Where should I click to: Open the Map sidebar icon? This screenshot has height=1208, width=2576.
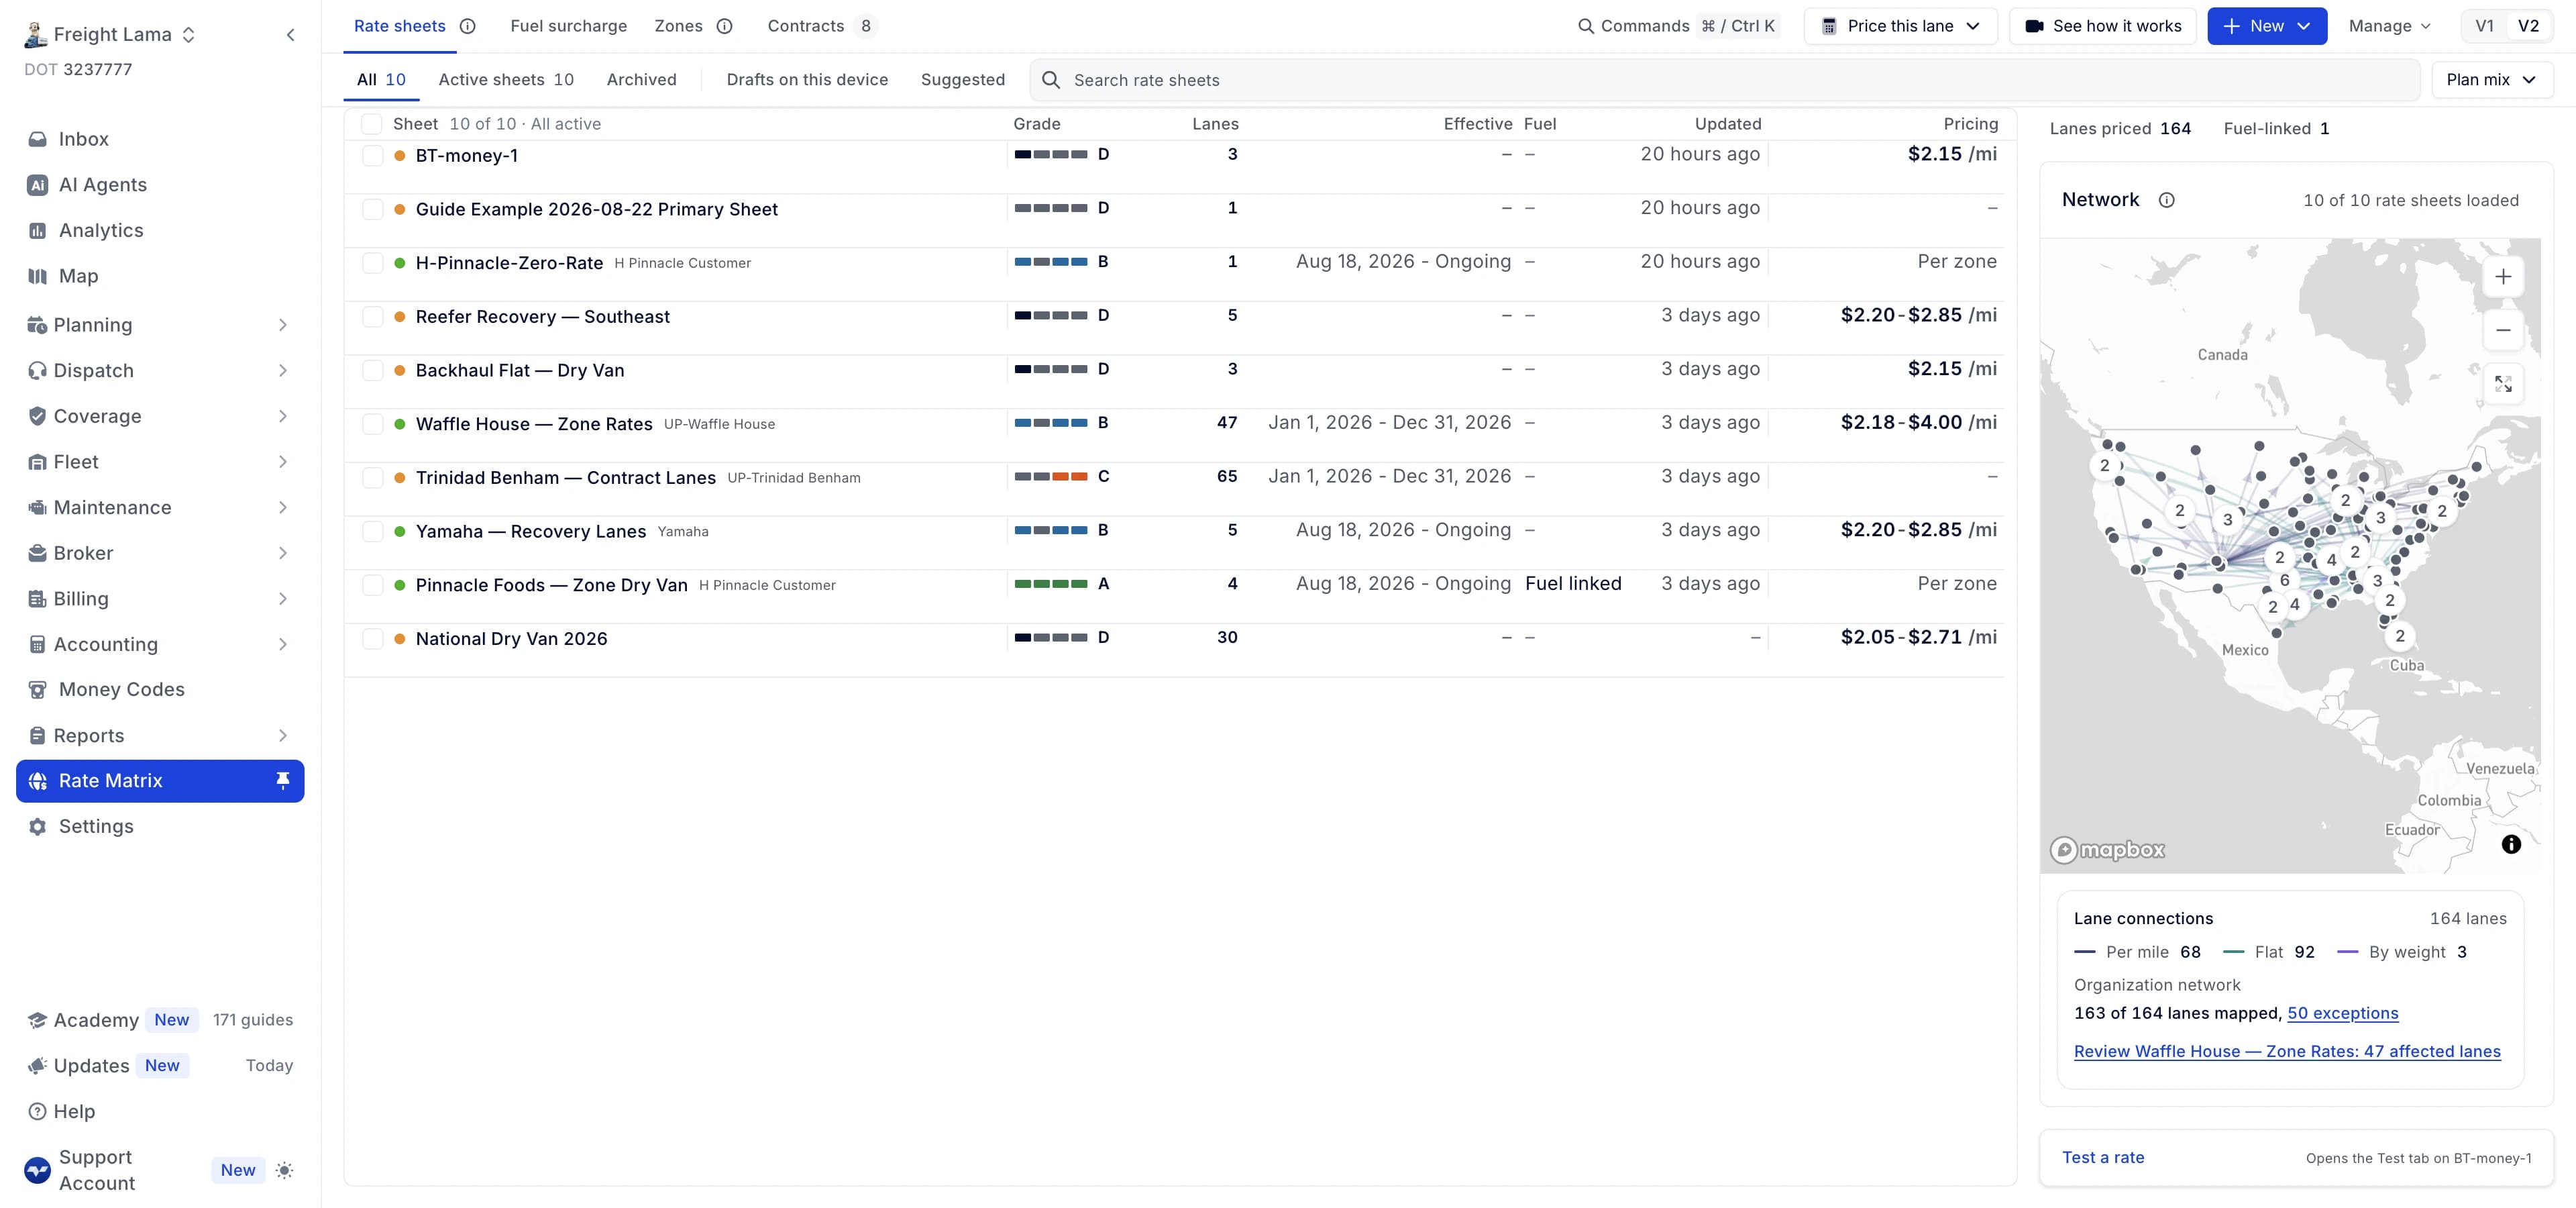point(37,276)
